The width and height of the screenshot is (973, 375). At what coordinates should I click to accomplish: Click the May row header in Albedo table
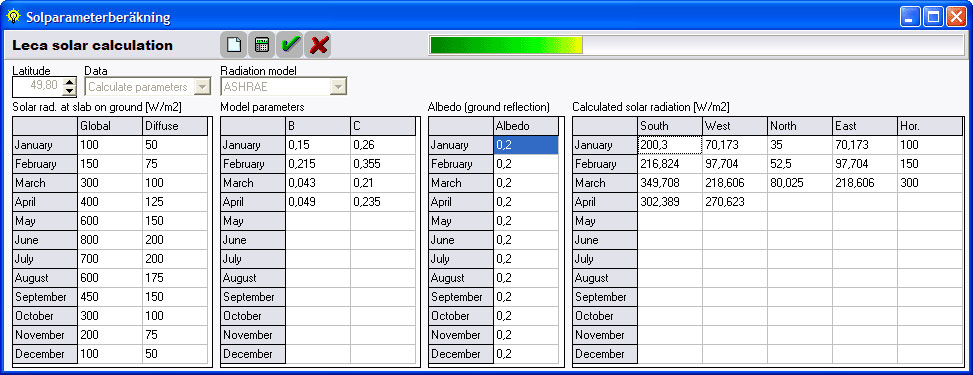(x=461, y=221)
